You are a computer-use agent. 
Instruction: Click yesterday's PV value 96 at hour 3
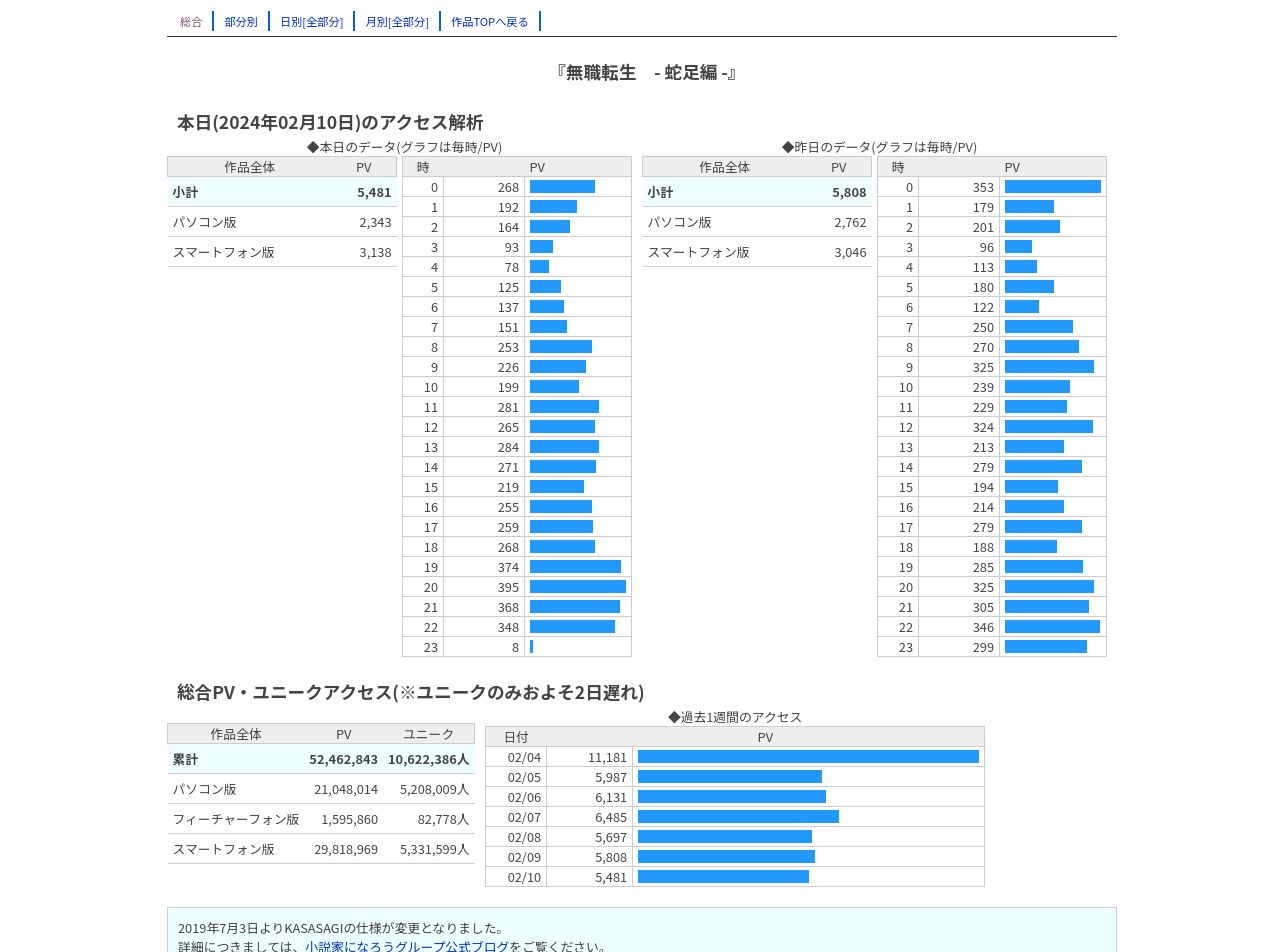987,247
